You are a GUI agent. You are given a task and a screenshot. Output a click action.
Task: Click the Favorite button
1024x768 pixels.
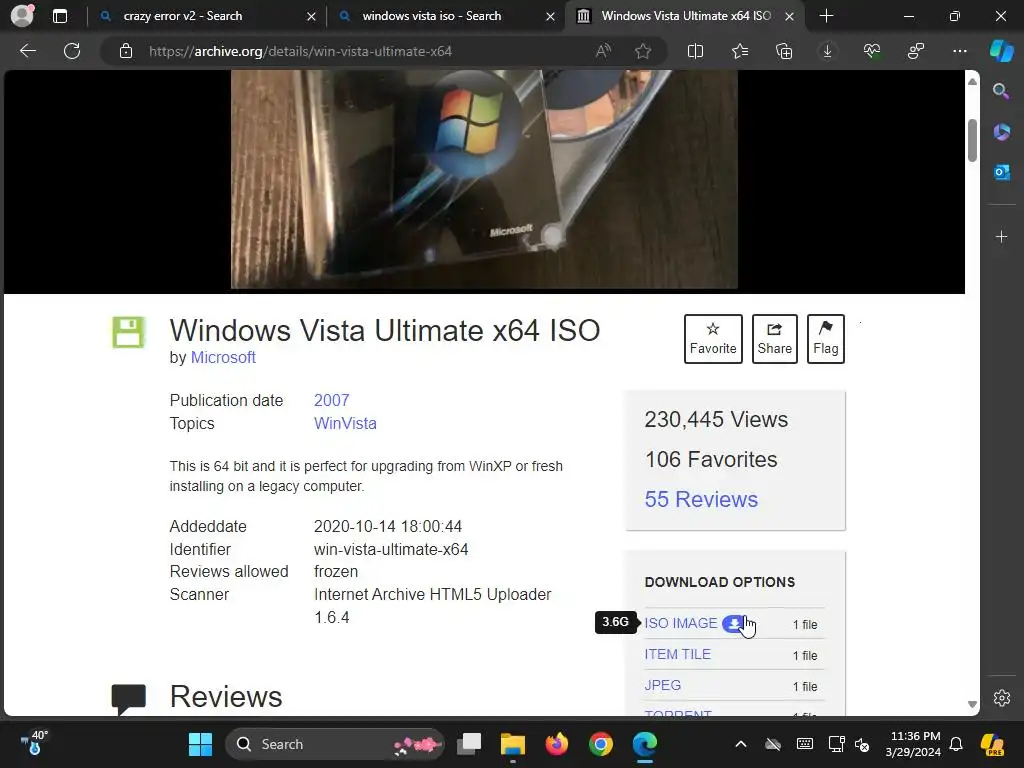pyautogui.click(x=713, y=339)
